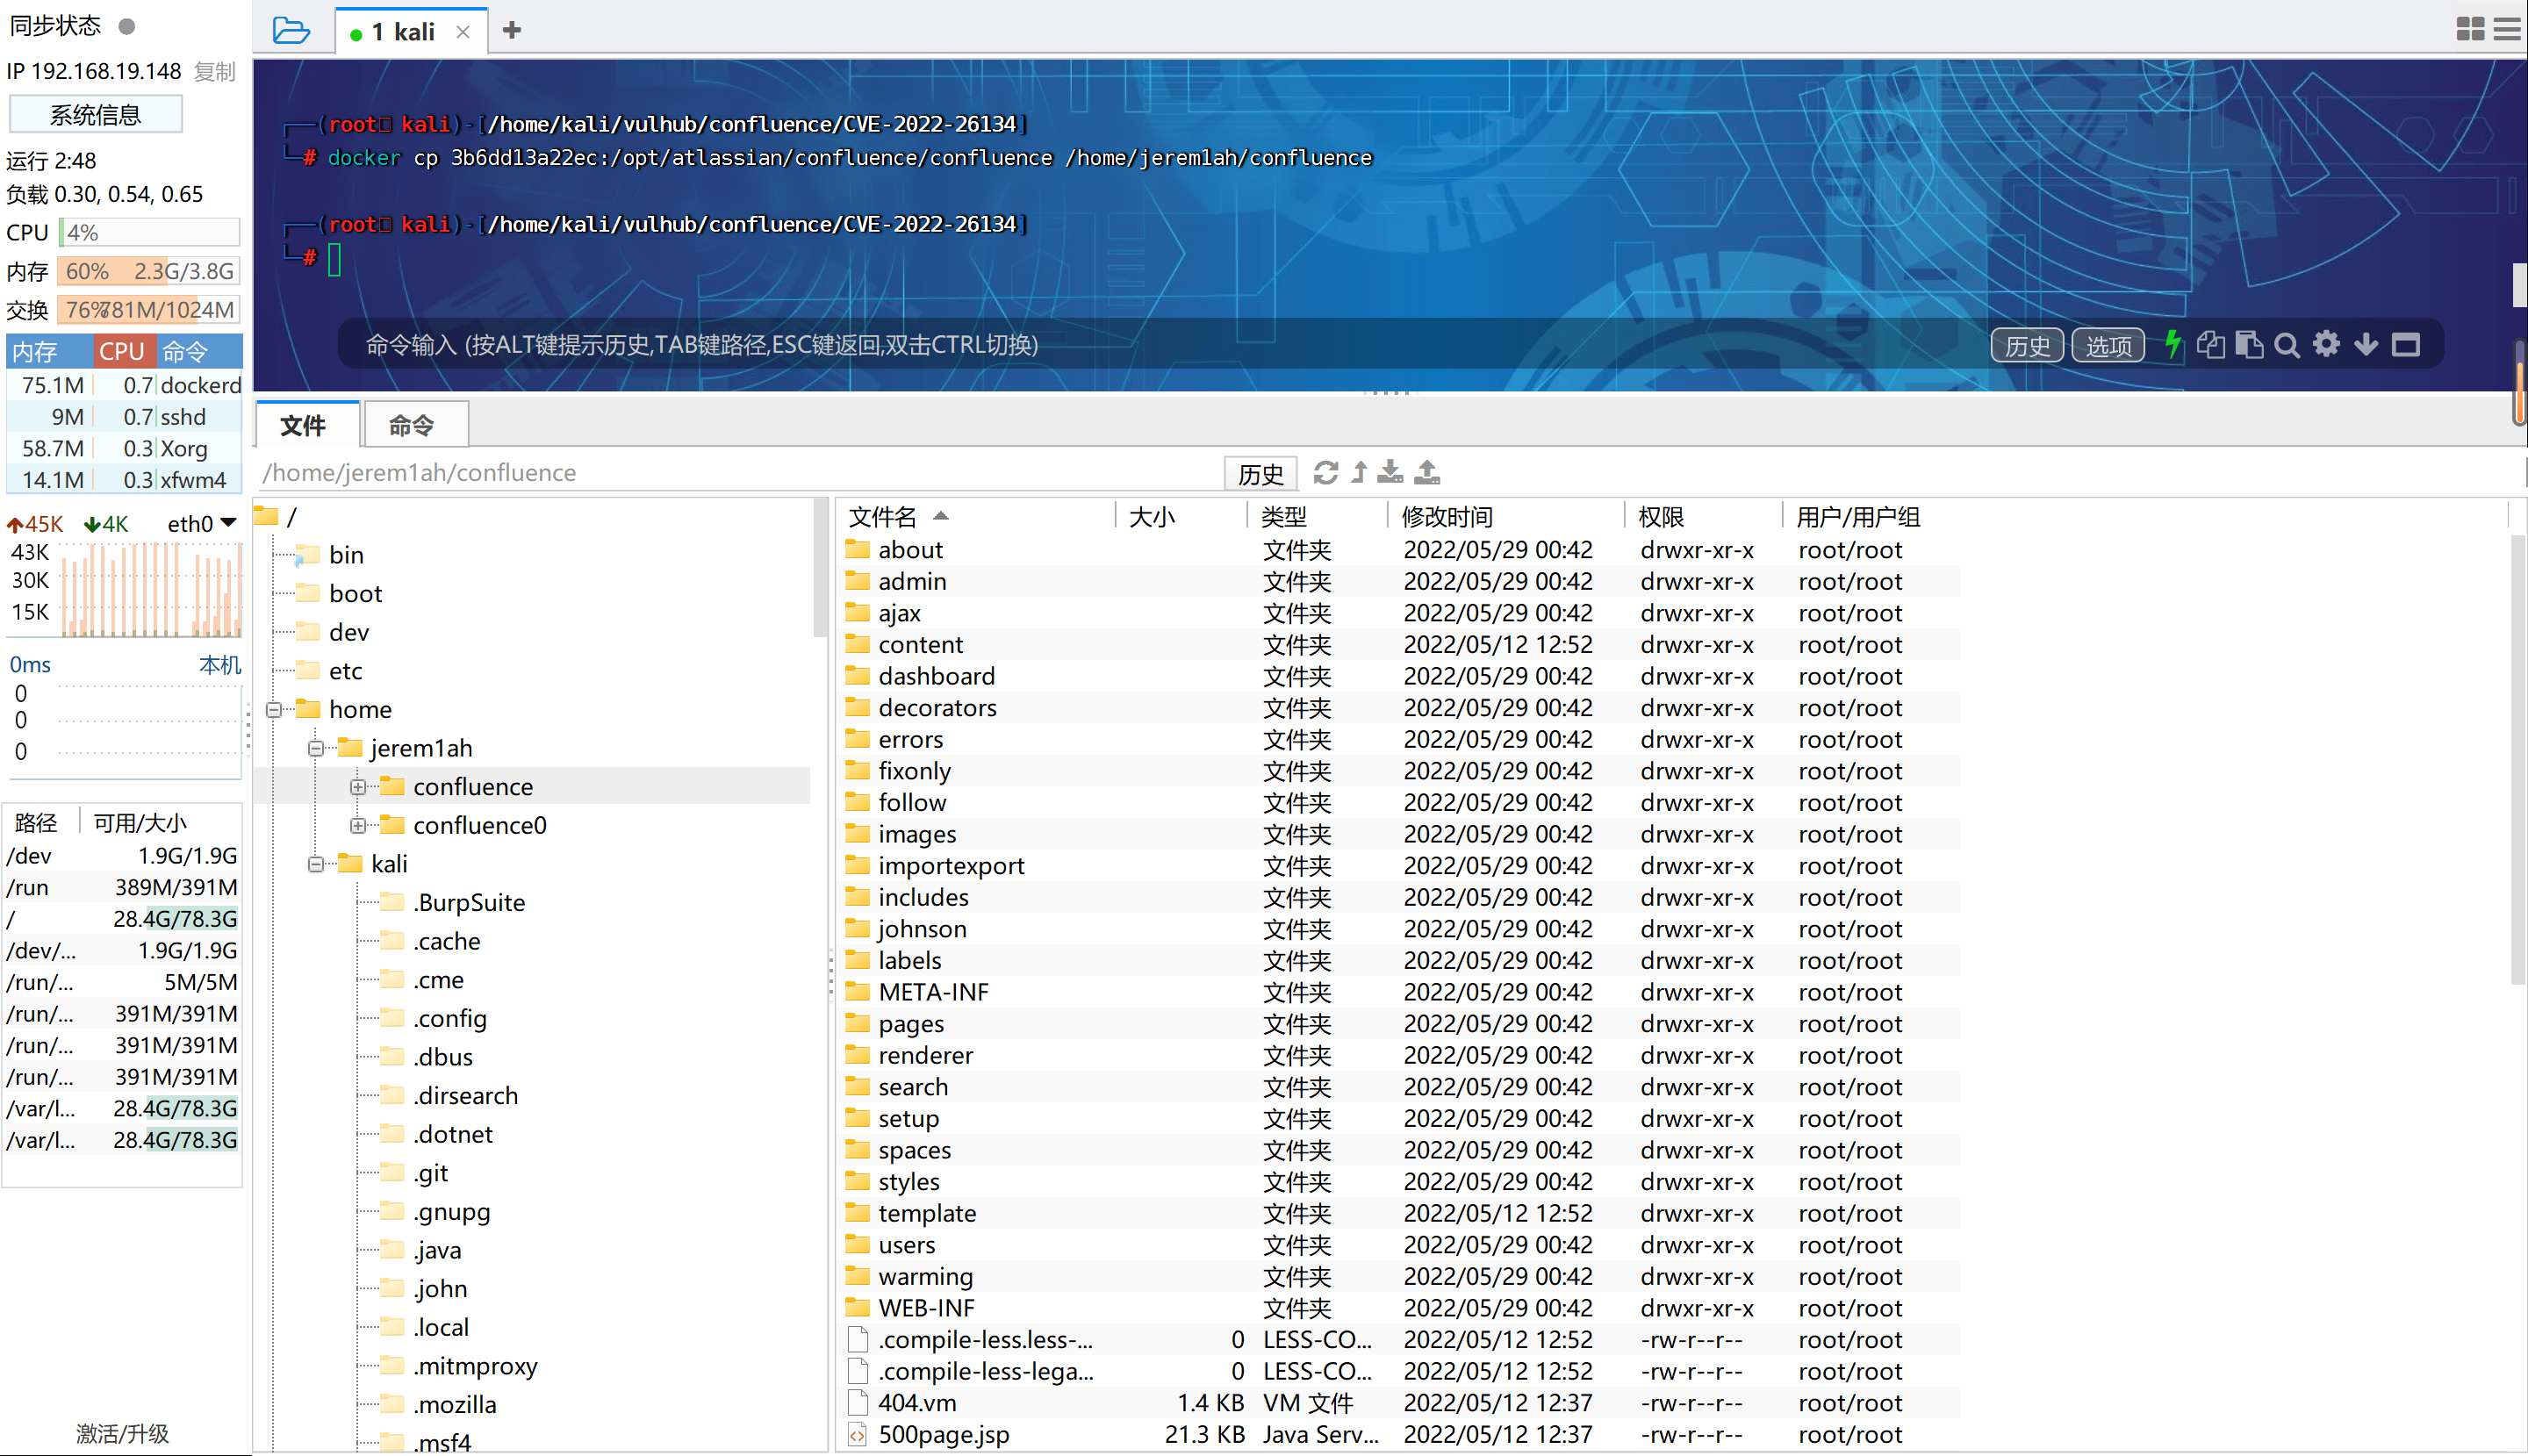Copy the IP address with 复制
Viewport: 2528px width, 1456px height.
pyautogui.click(x=215, y=71)
